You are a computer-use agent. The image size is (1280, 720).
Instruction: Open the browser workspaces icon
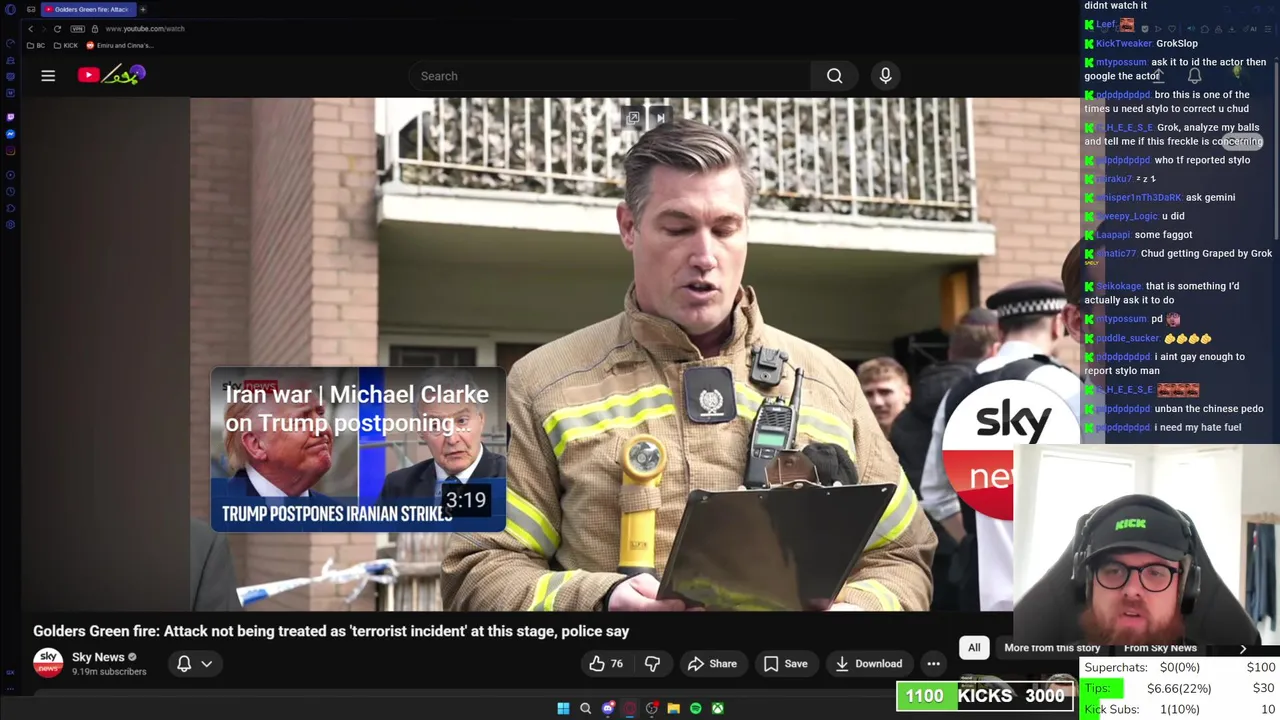tap(31, 9)
